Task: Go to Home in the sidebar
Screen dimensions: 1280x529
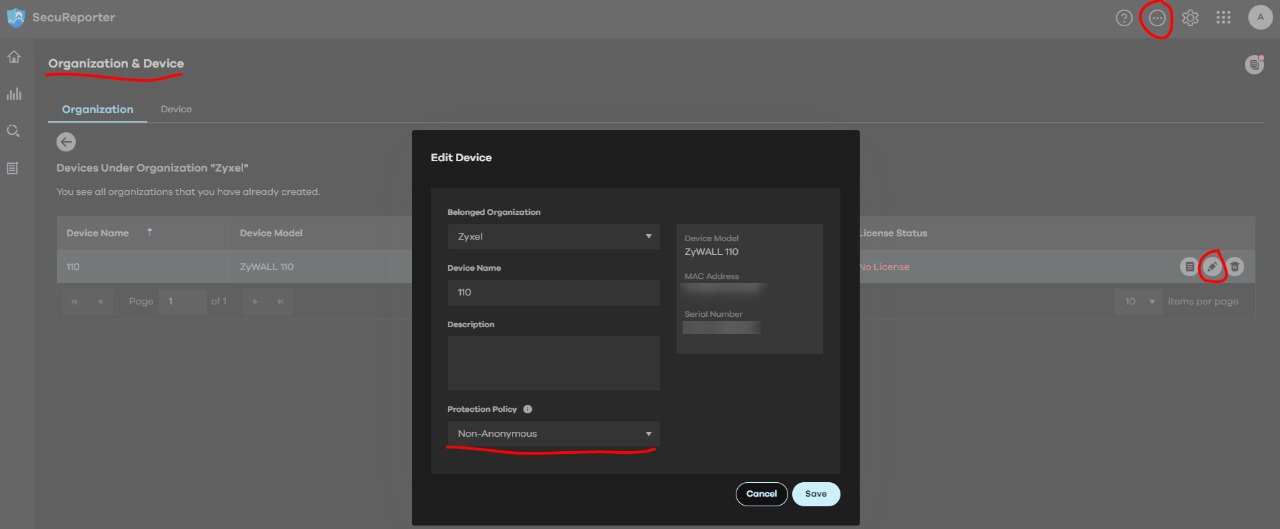Action: pos(14,57)
